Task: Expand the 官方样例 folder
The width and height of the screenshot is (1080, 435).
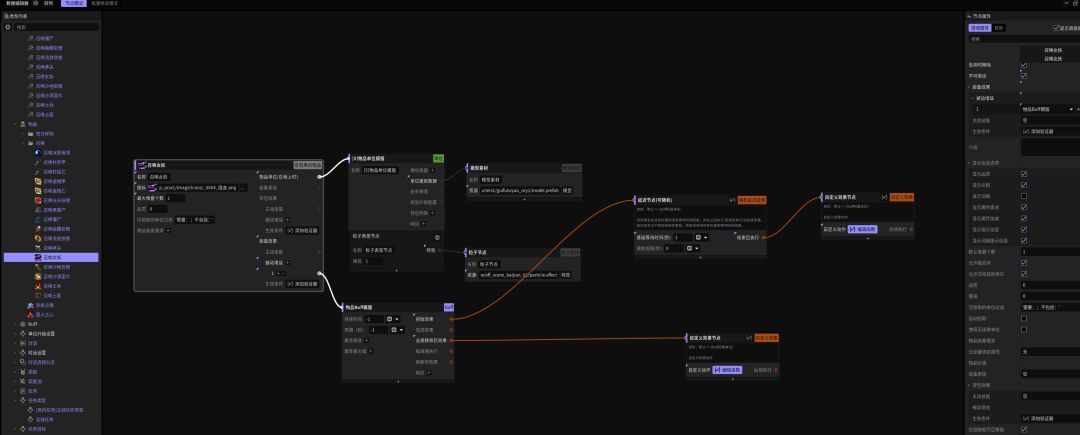Action: (23, 134)
